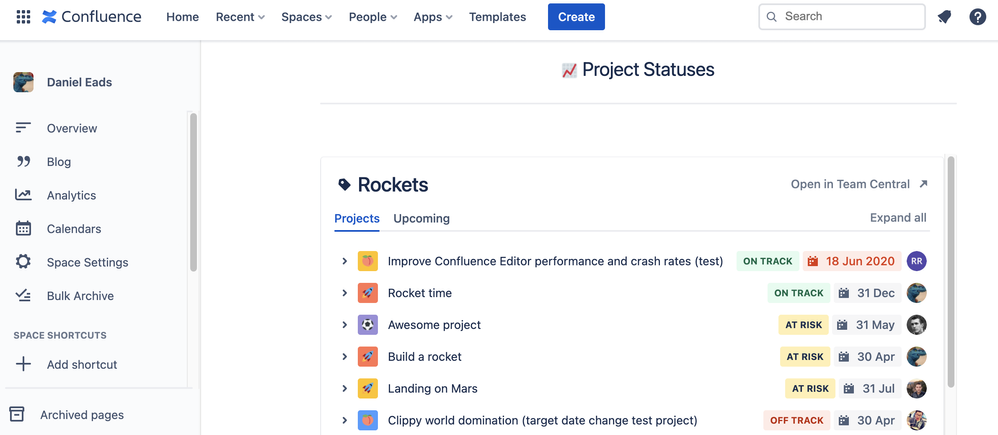Click the Space Settings gear icon
Screen dimensions: 998x435
coord(24,262)
